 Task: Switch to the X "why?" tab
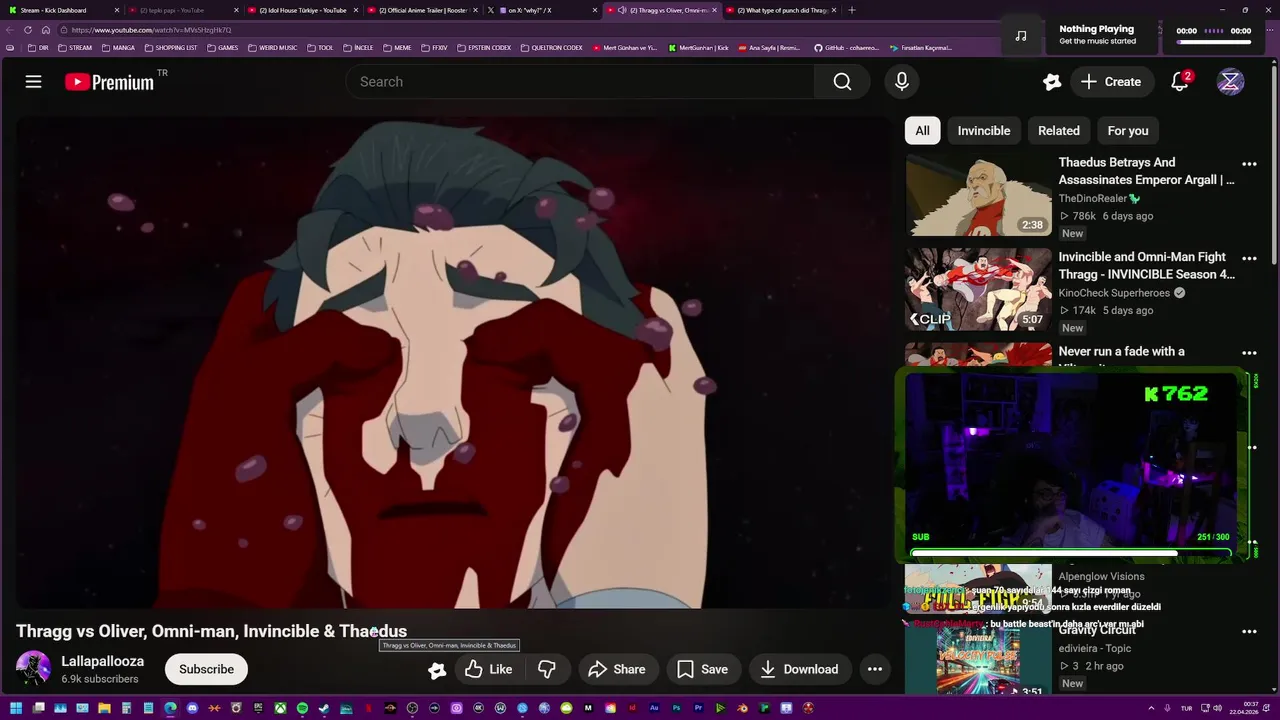pos(542,10)
